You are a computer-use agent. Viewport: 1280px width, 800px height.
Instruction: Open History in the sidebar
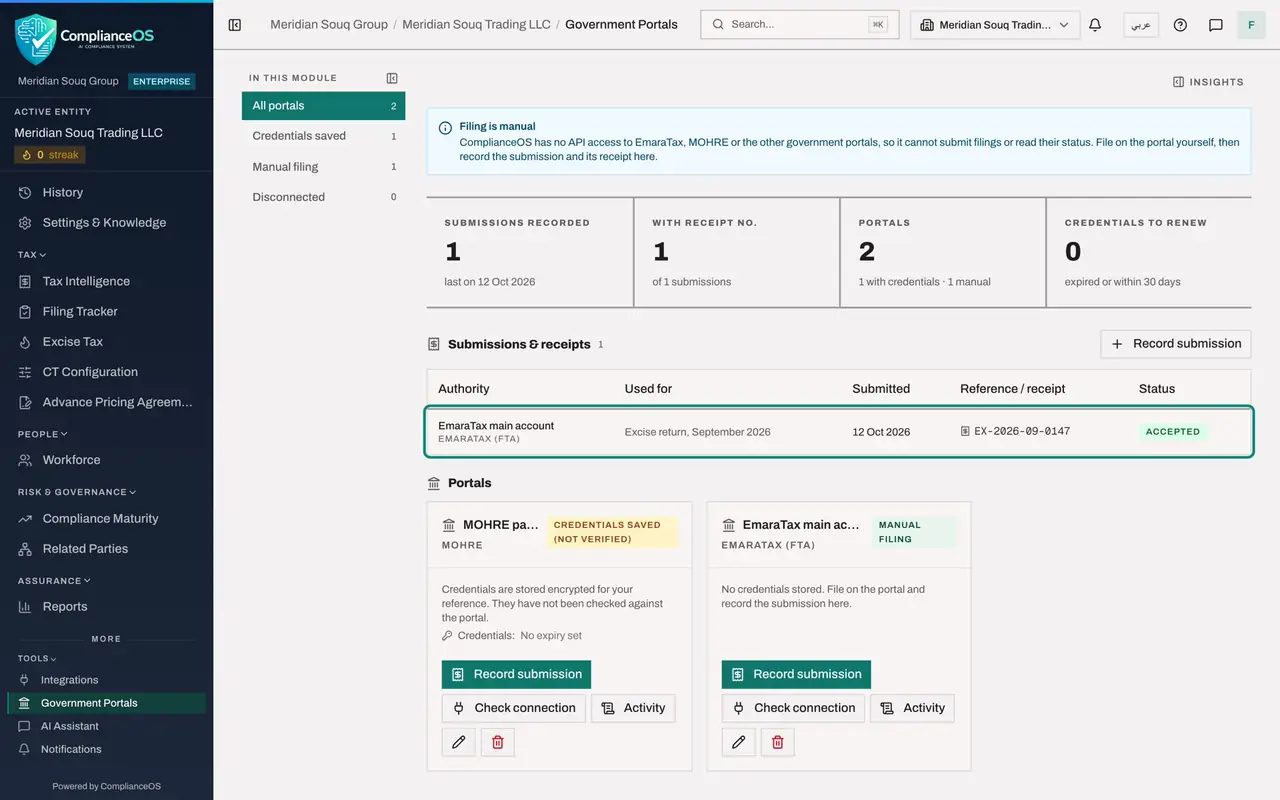click(107, 192)
